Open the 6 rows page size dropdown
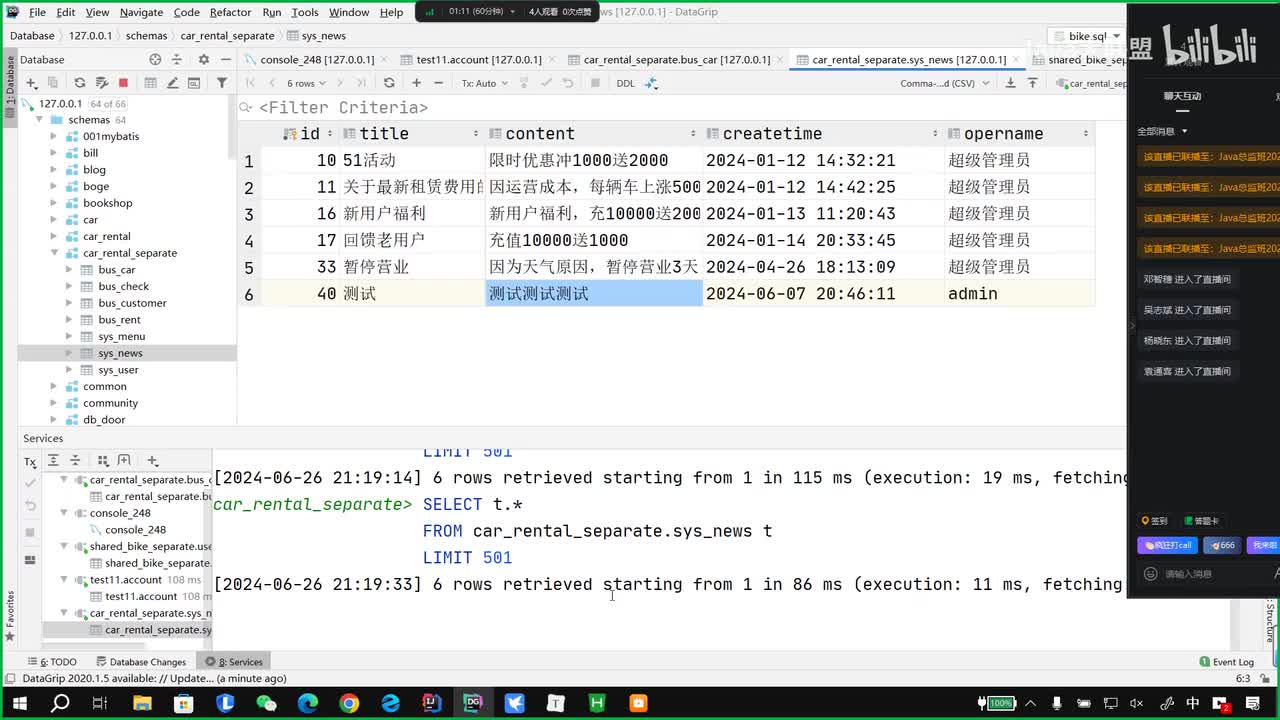The image size is (1280, 720). (305, 83)
